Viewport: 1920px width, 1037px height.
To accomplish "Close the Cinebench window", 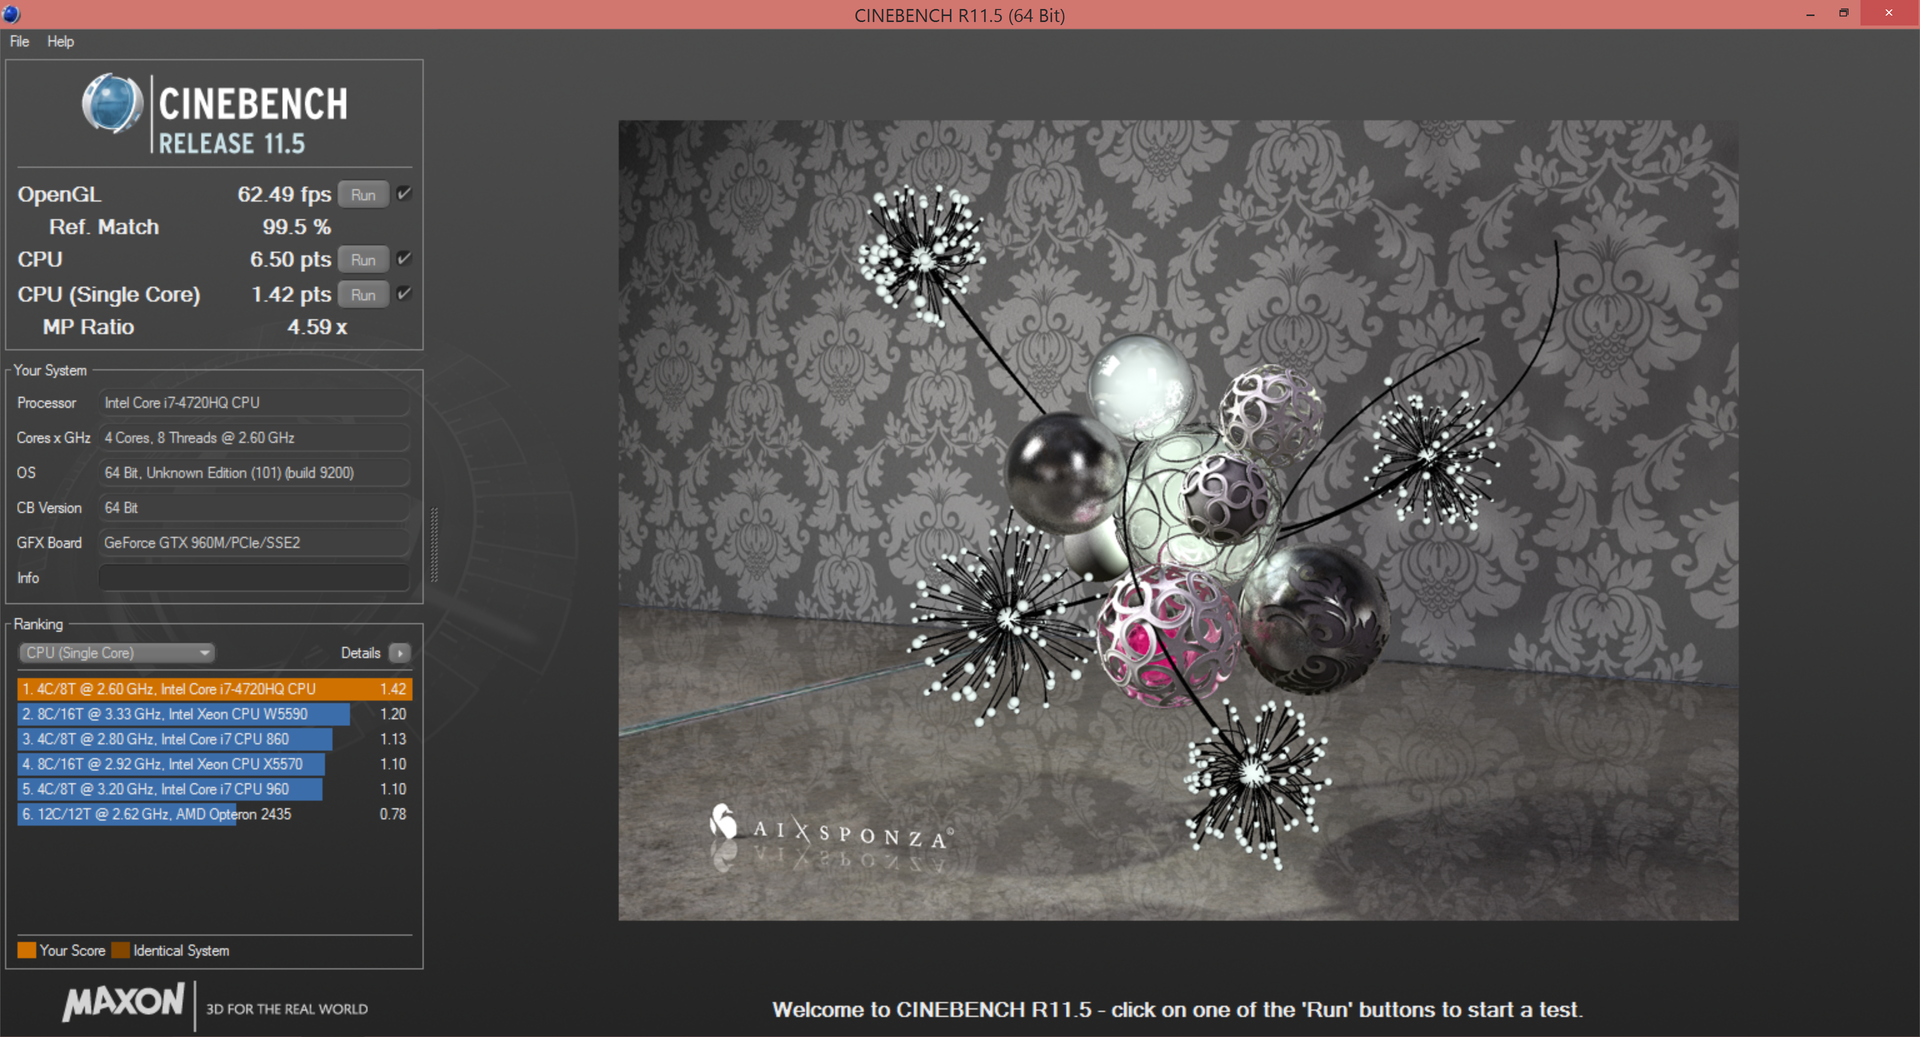I will [x=1889, y=13].
